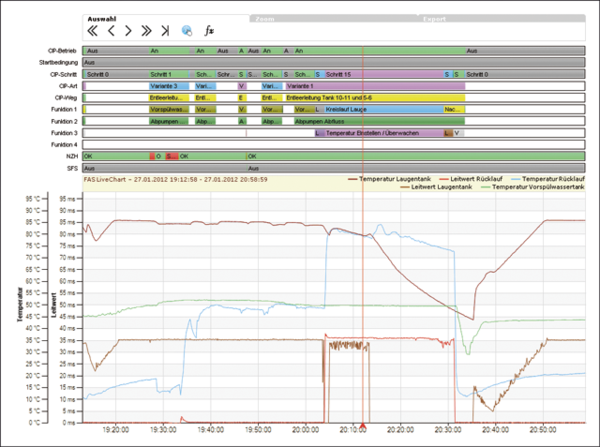Click the CIP-Betrieb row label
Image resolution: width=600 pixels, height=447 pixels.
point(62,51)
